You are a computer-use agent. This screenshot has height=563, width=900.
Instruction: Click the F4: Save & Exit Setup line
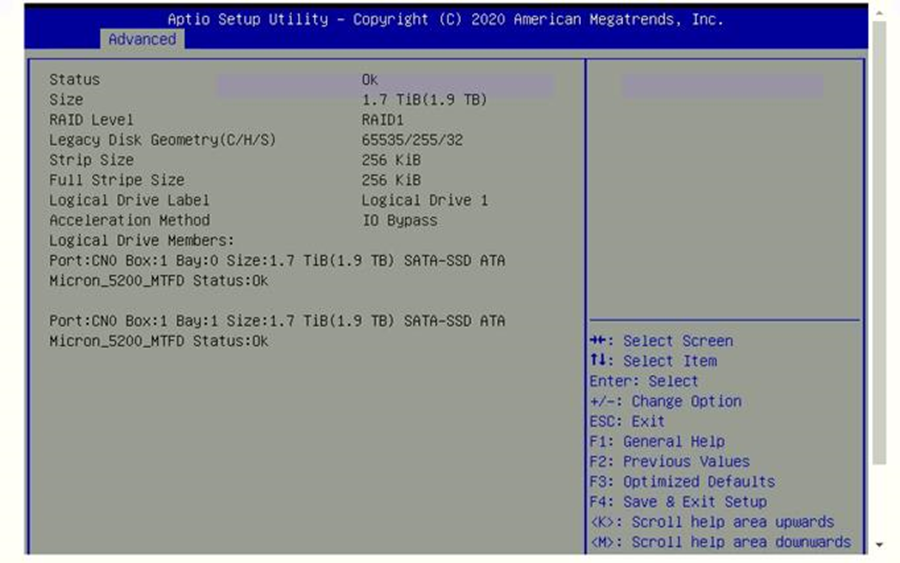(x=678, y=502)
